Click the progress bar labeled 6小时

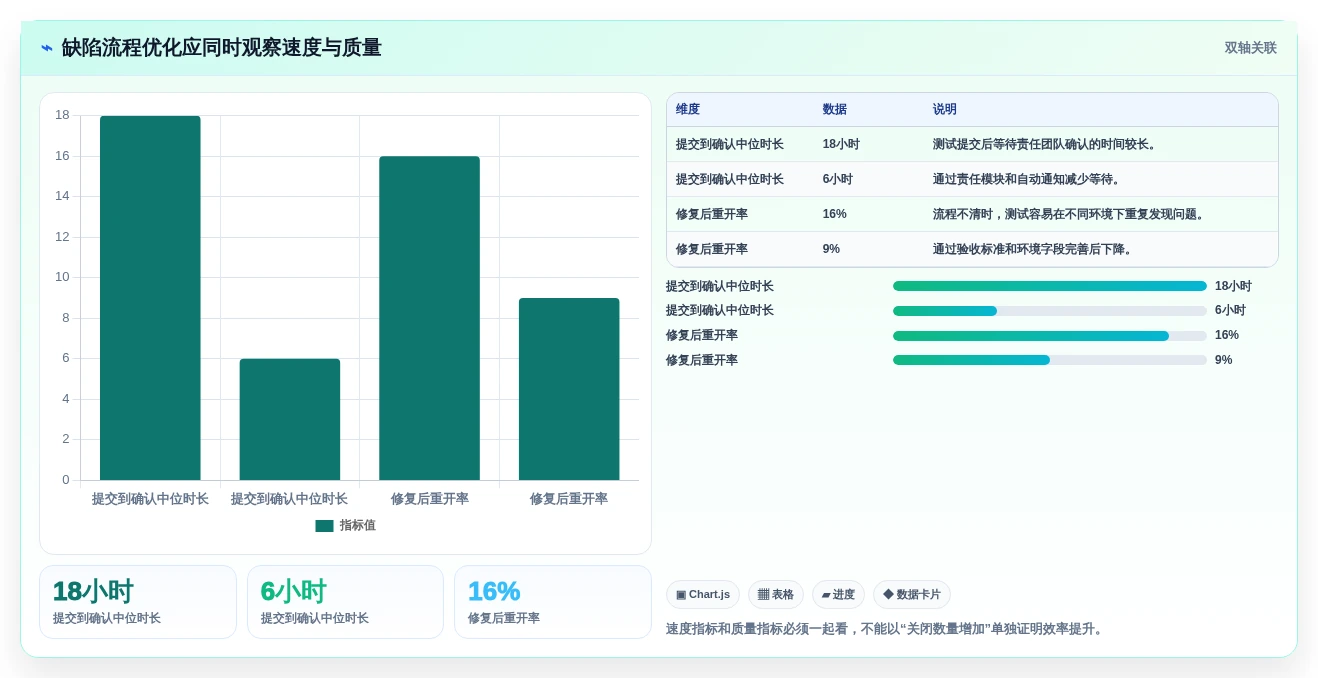pyautogui.click(x=1050, y=311)
